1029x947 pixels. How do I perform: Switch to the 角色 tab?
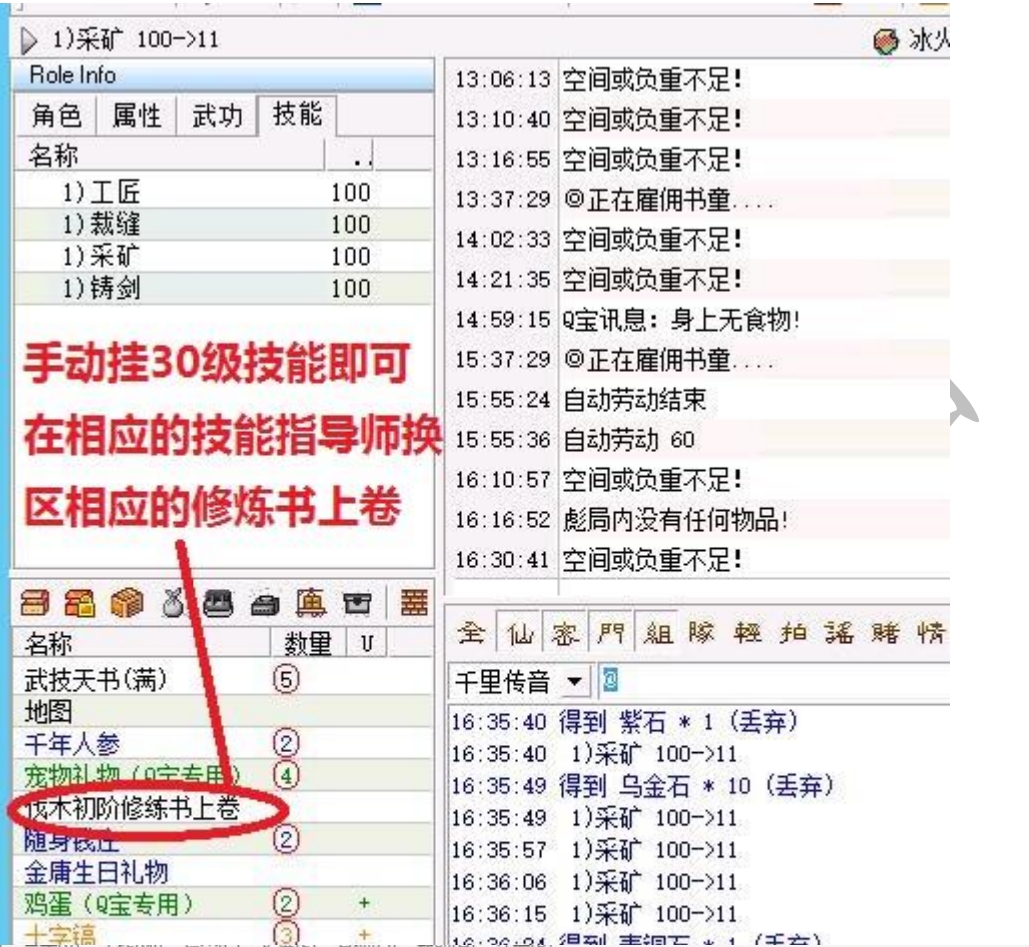pos(56,116)
